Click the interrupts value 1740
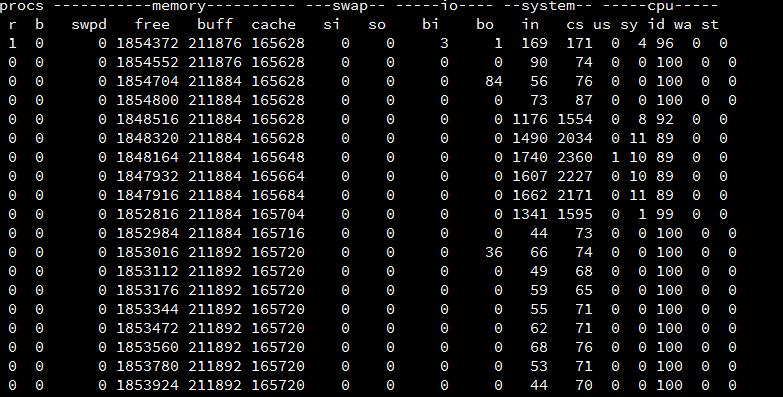 click(530, 157)
